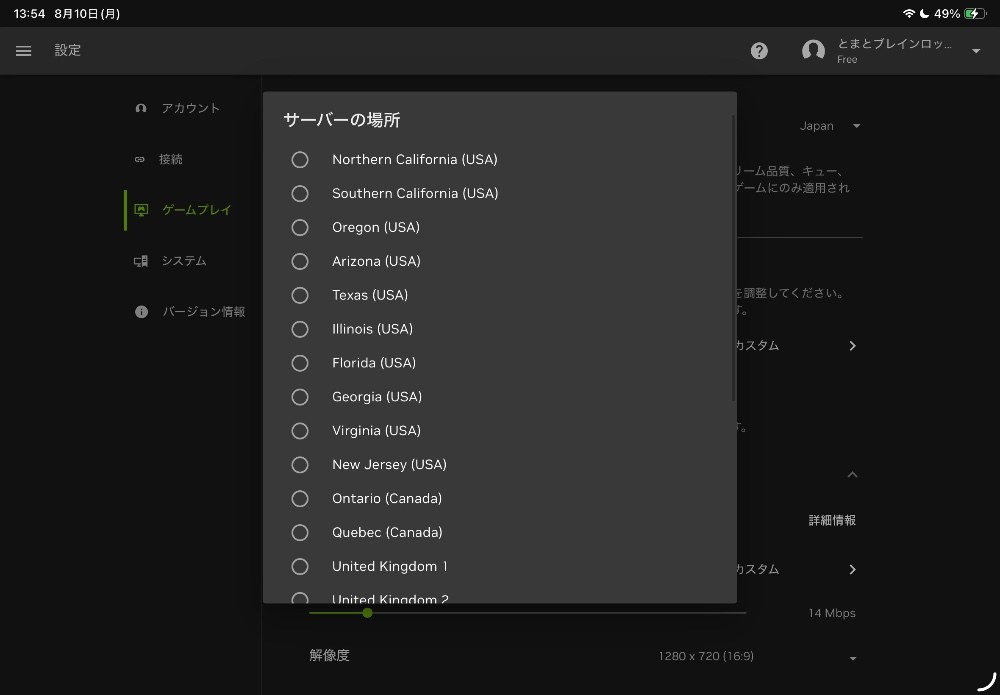Tap the 13:54 clock in status bar
The width and height of the screenshot is (1000, 695).
click(29, 13)
